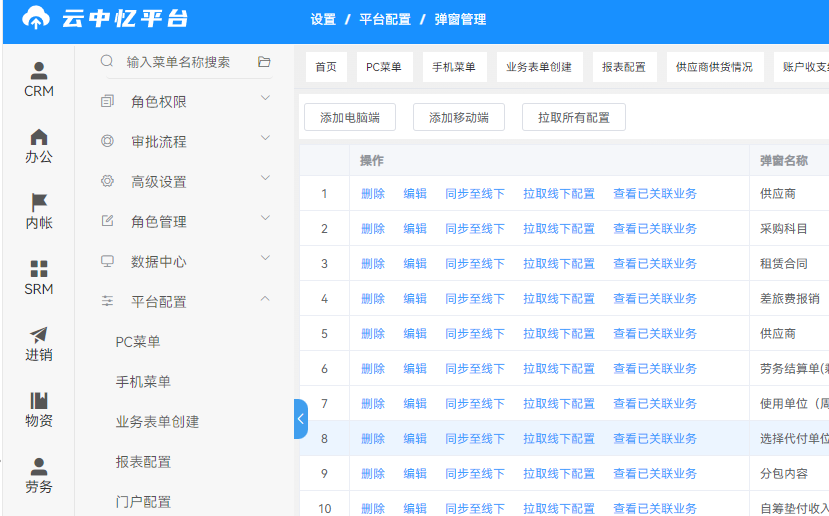The image size is (829, 516).
Task: Open the 进销 paper plane icon
Action: pos(39,335)
